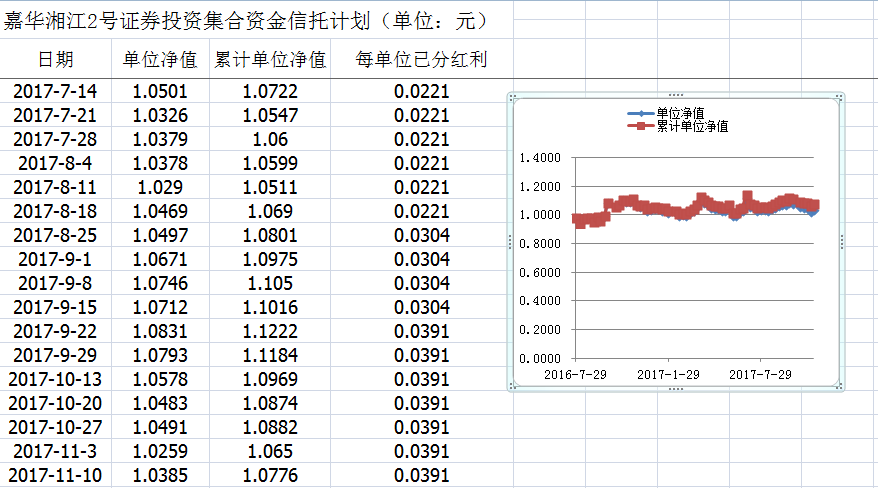Click the blue 单位净值 legend marker
The image size is (878, 488).
coord(640,113)
